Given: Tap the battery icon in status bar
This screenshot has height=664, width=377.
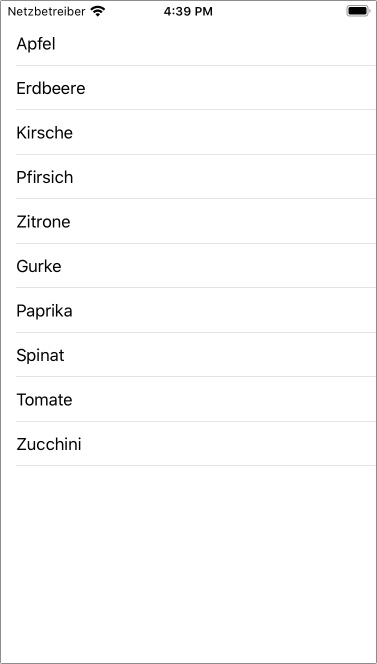Looking at the screenshot, I should [358, 11].
